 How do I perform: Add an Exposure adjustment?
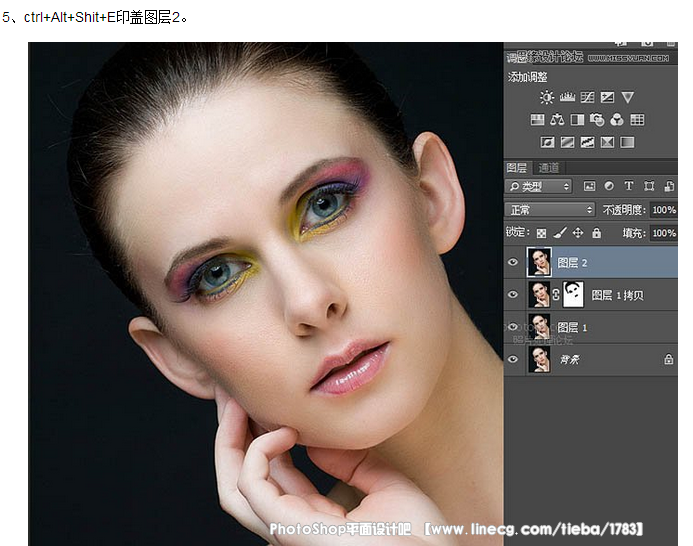pyautogui.click(x=607, y=97)
